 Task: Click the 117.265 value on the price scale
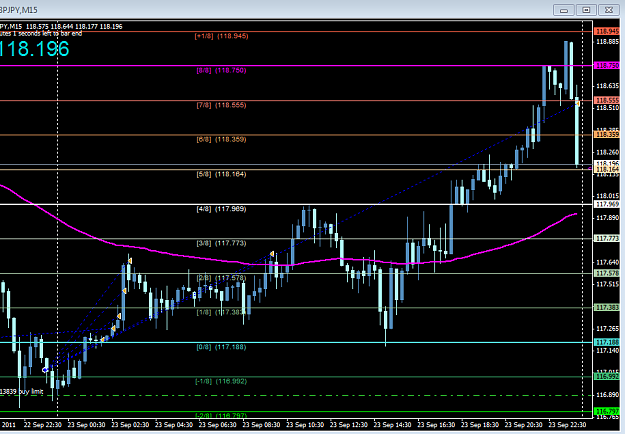click(608, 328)
